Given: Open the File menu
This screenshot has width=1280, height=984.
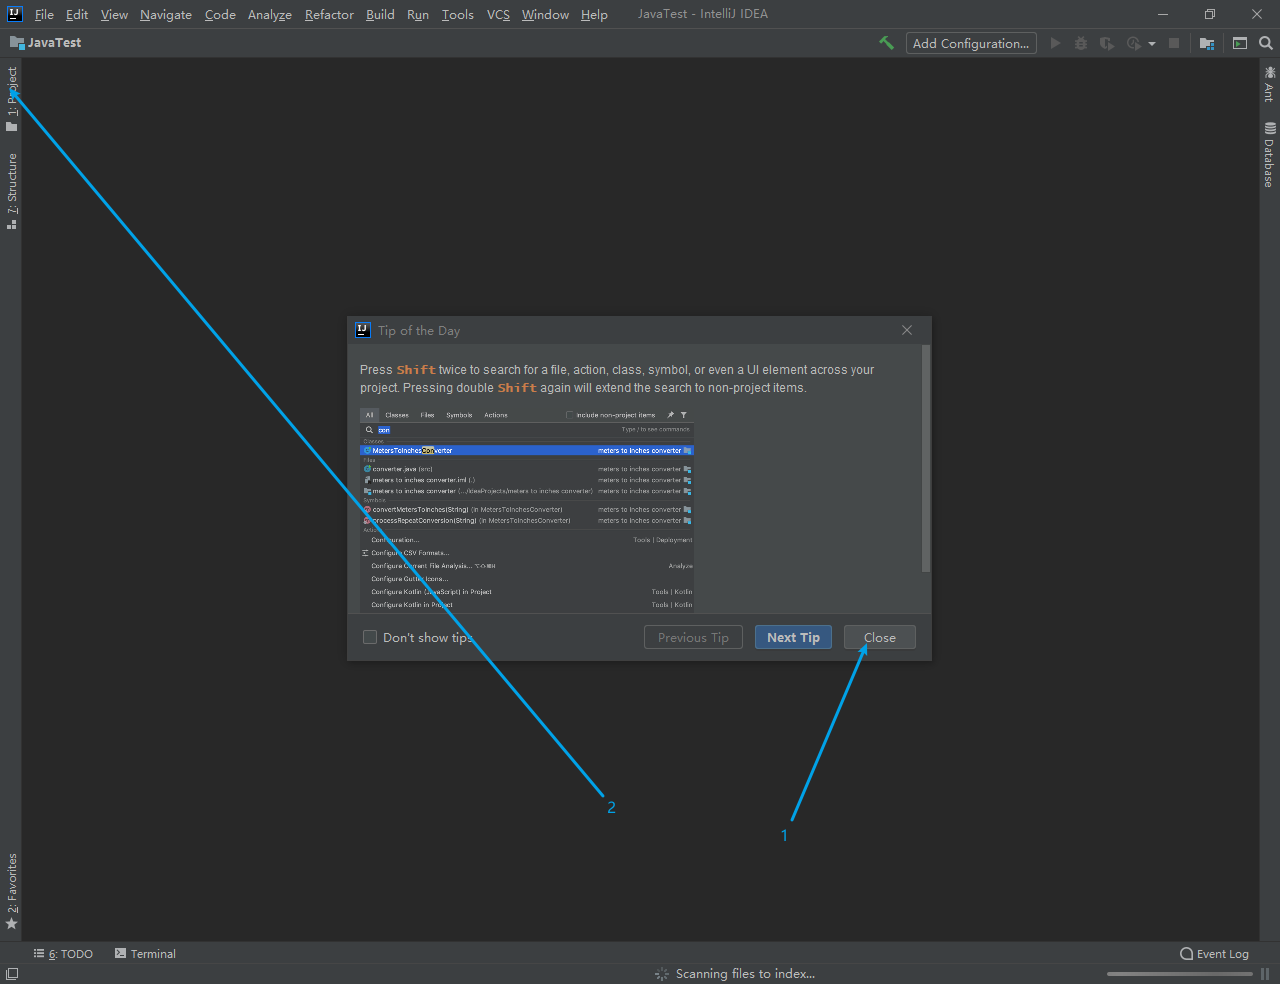Looking at the screenshot, I should (44, 15).
